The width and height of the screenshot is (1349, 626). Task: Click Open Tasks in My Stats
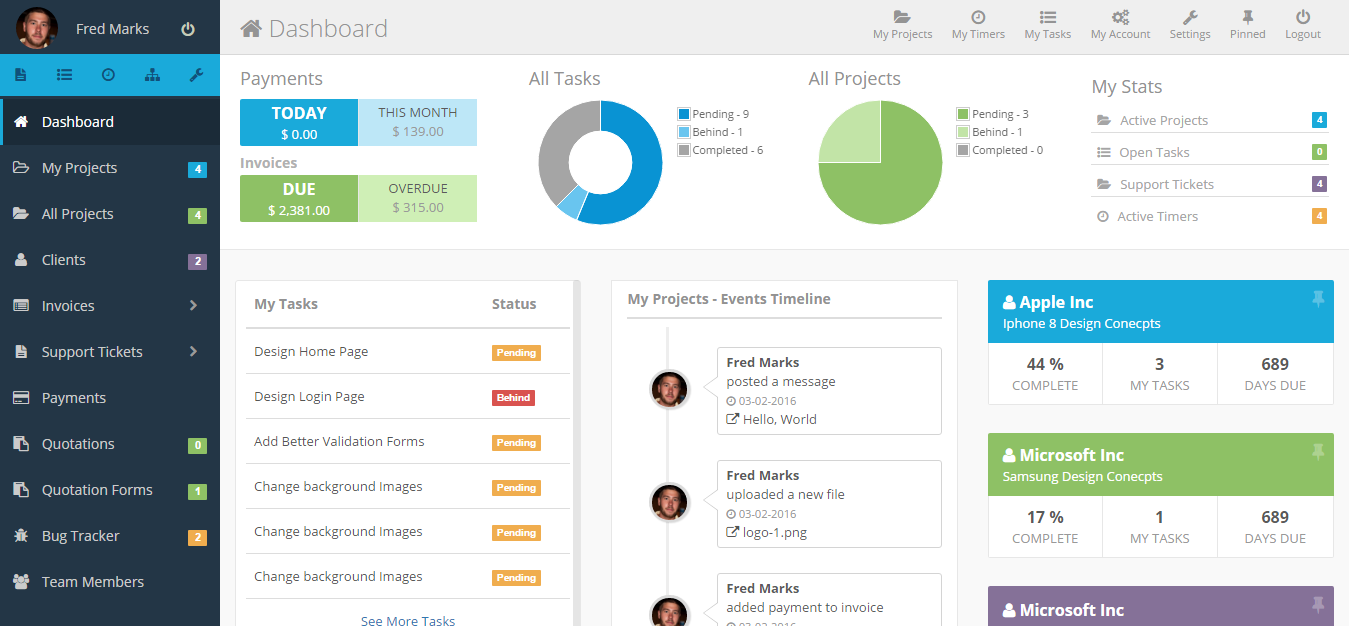[x=1154, y=152]
